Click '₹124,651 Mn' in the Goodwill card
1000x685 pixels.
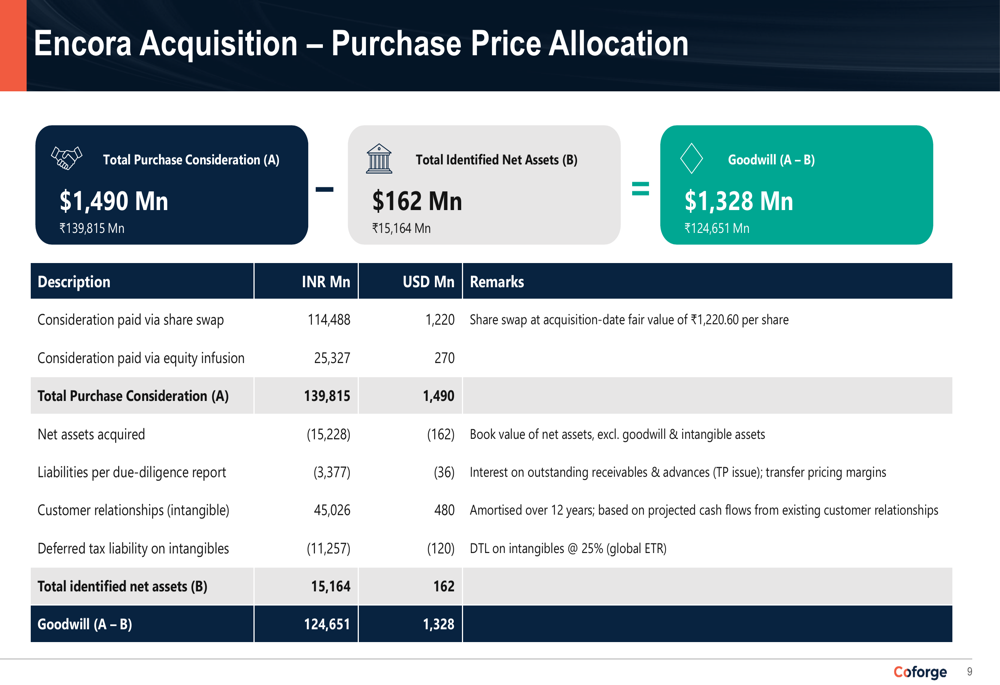click(x=717, y=228)
